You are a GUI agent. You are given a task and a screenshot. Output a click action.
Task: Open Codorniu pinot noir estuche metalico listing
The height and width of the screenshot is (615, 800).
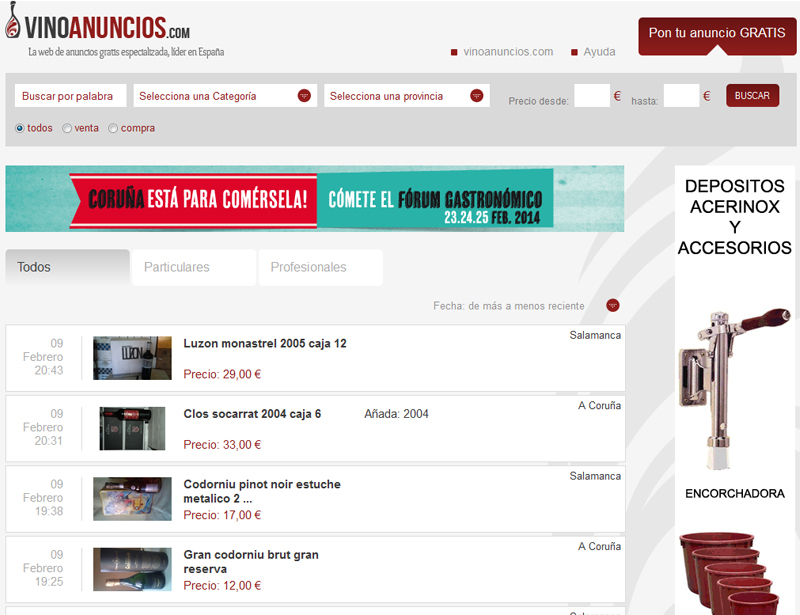[x=262, y=491]
